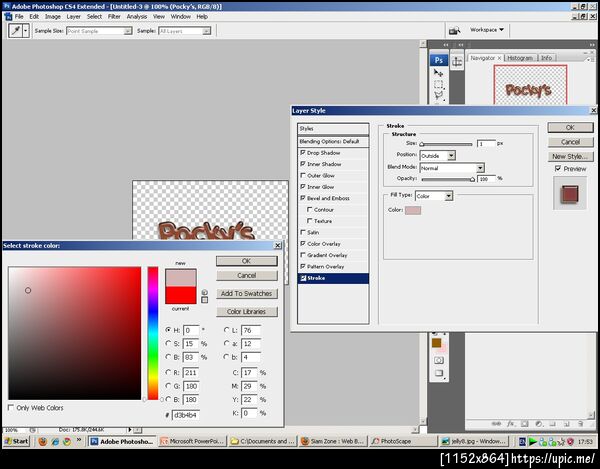The image size is (600, 469).
Task: Open the collapsed panel dock icon
Action: coord(457,62)
